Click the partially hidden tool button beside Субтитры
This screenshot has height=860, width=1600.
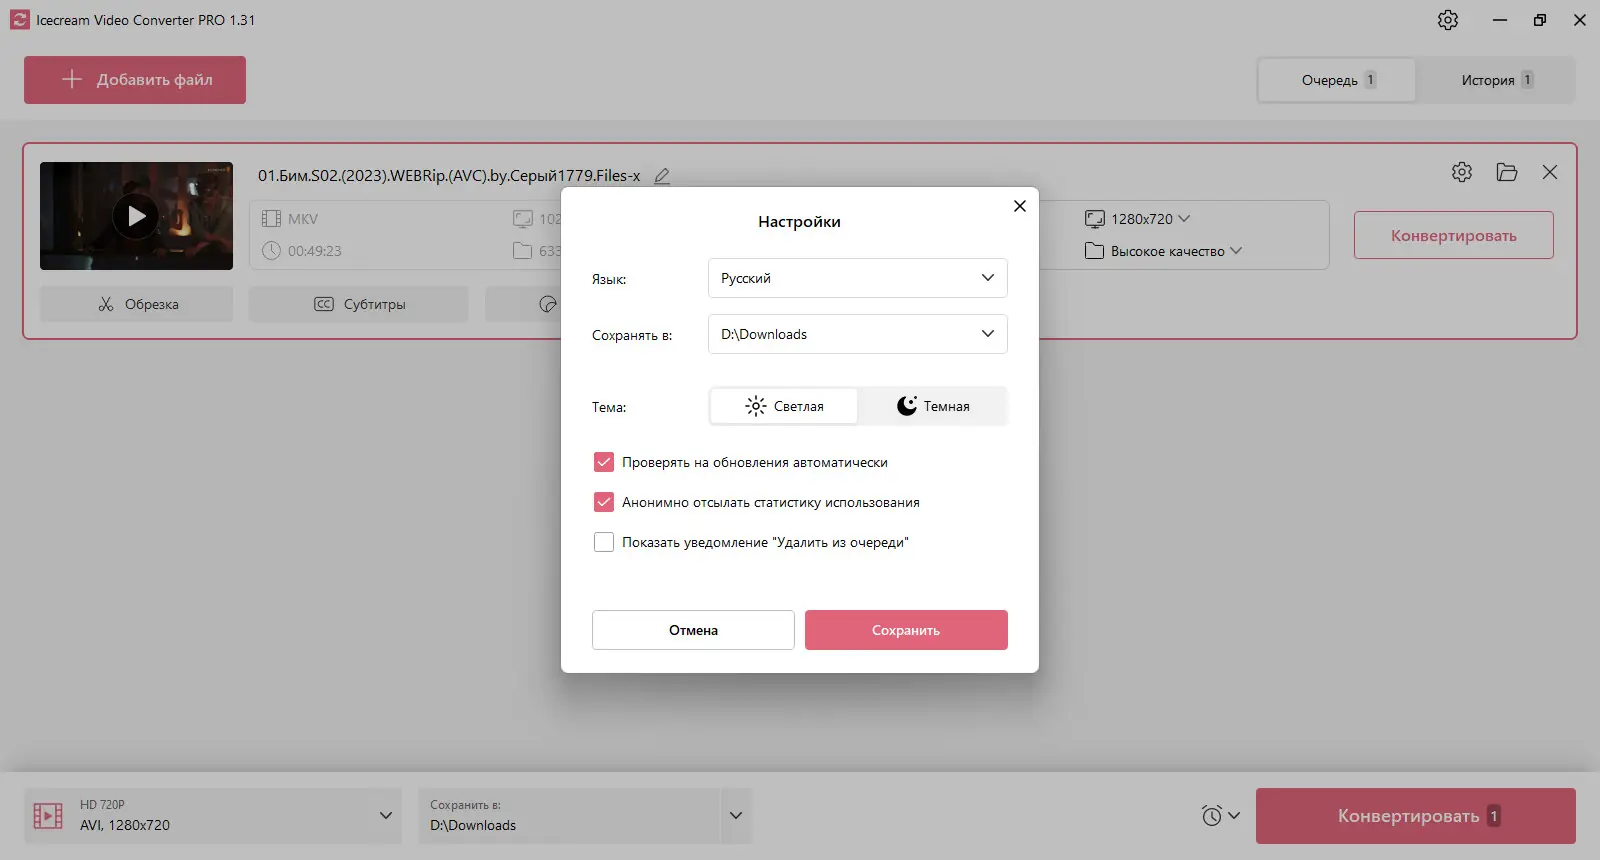tap(523, 304)
